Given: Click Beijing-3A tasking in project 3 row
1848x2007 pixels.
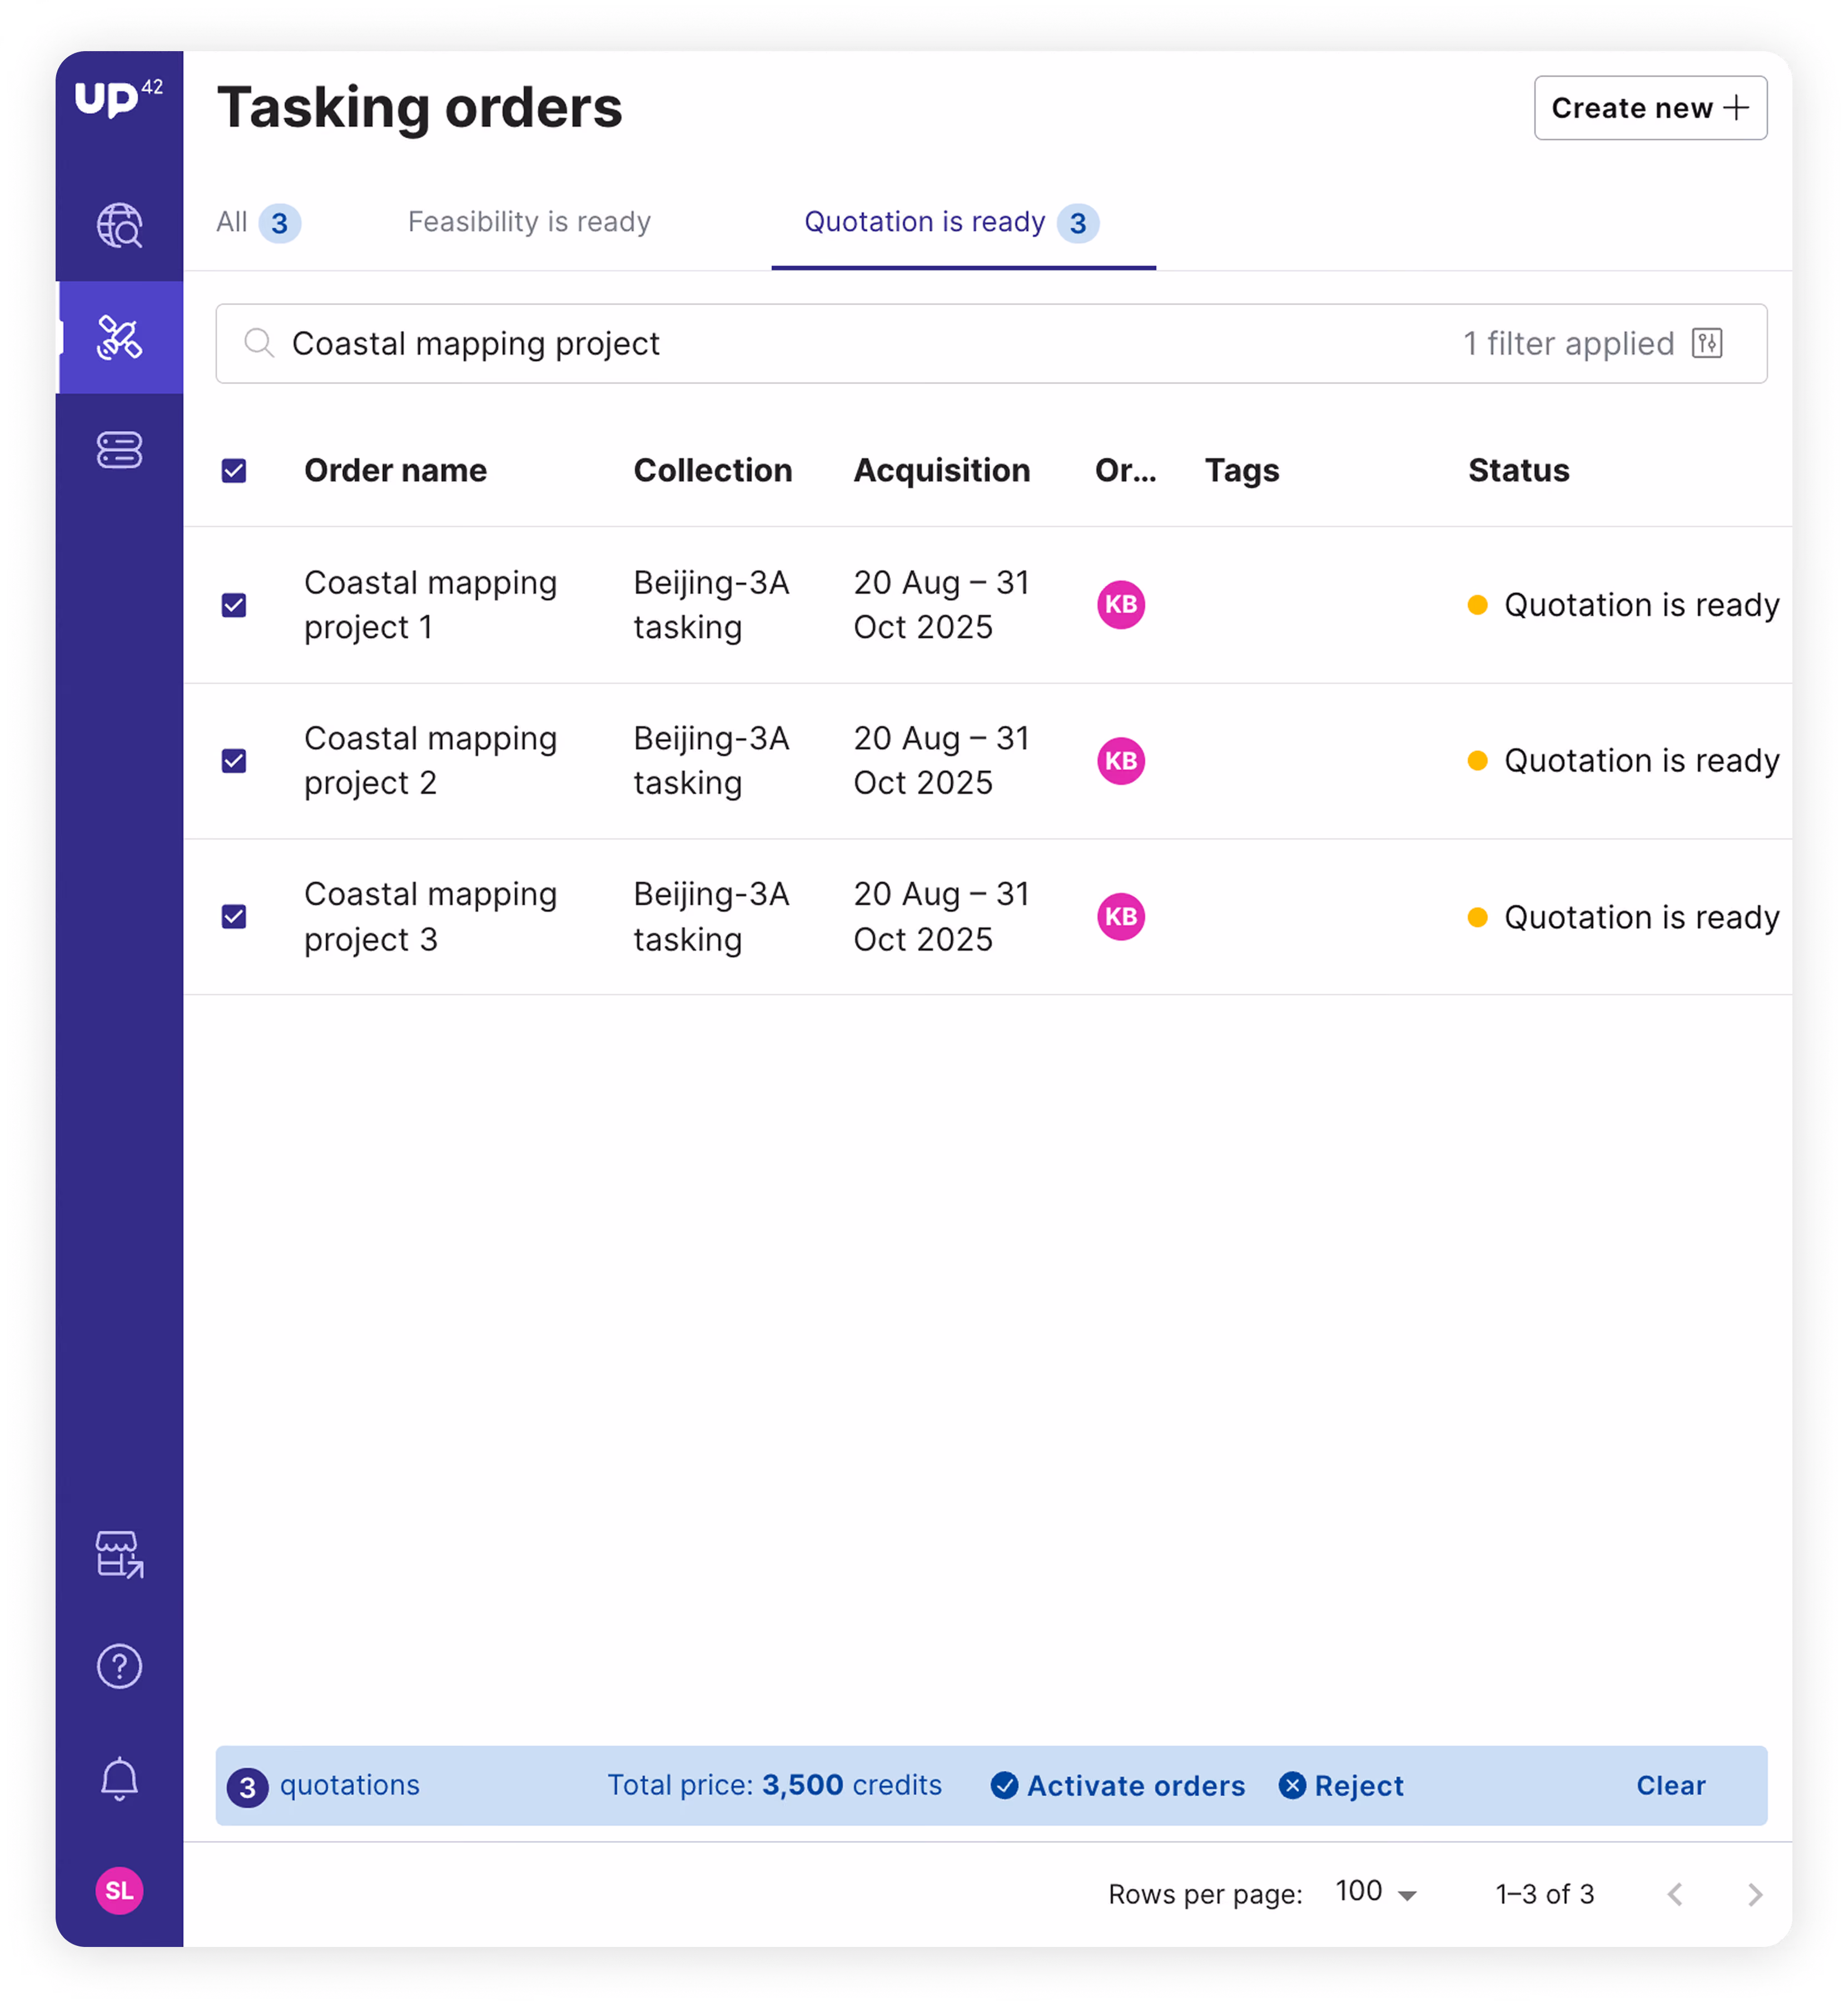Looking at the screenshot, I should [712, 917].
